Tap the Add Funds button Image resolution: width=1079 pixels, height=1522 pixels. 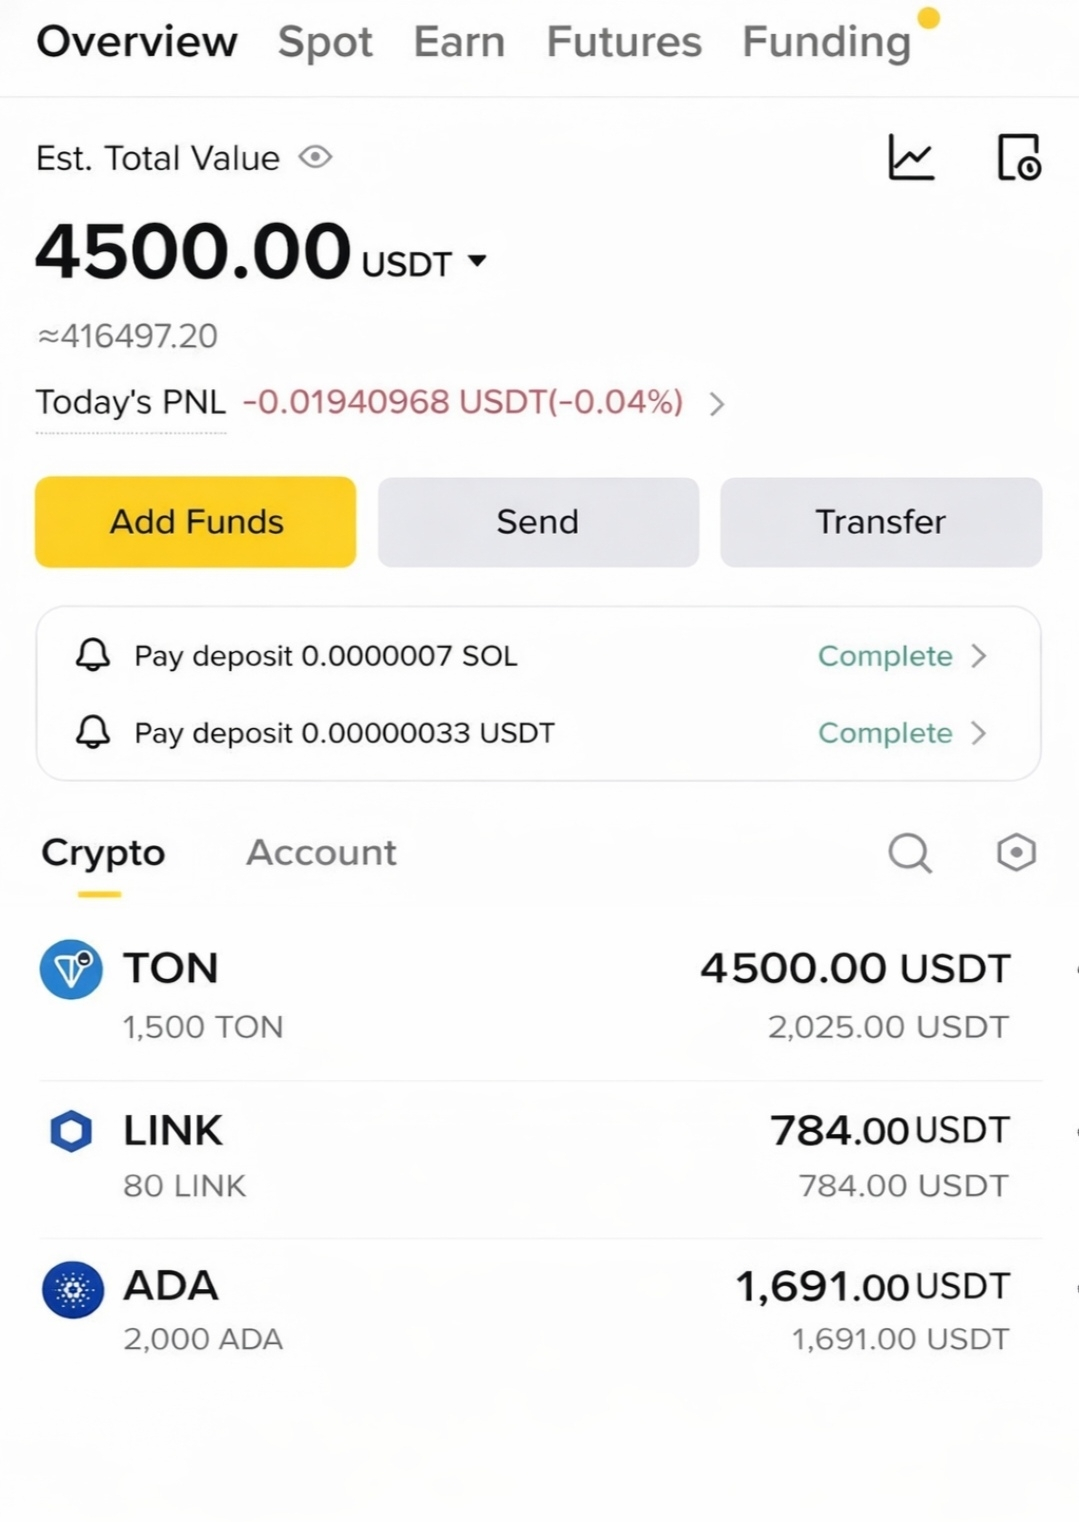coord(196,522)
